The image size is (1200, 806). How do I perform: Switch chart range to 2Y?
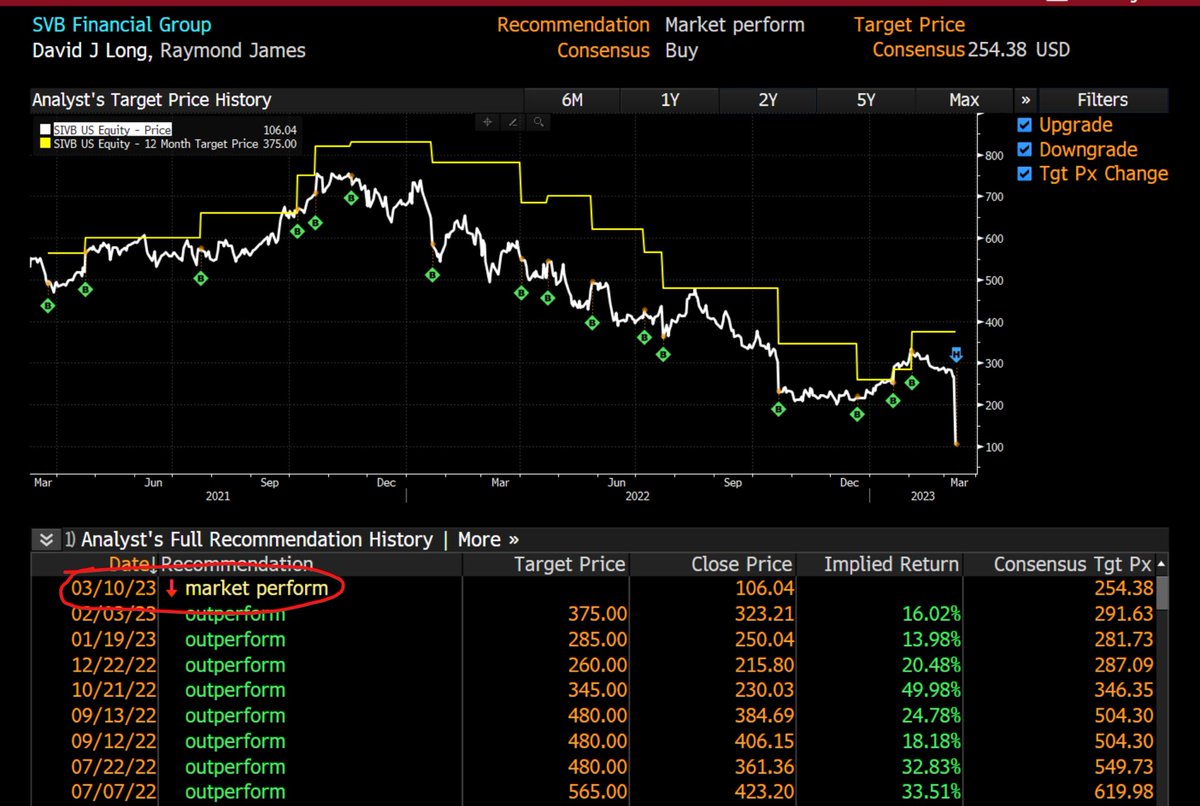point(768,100)
